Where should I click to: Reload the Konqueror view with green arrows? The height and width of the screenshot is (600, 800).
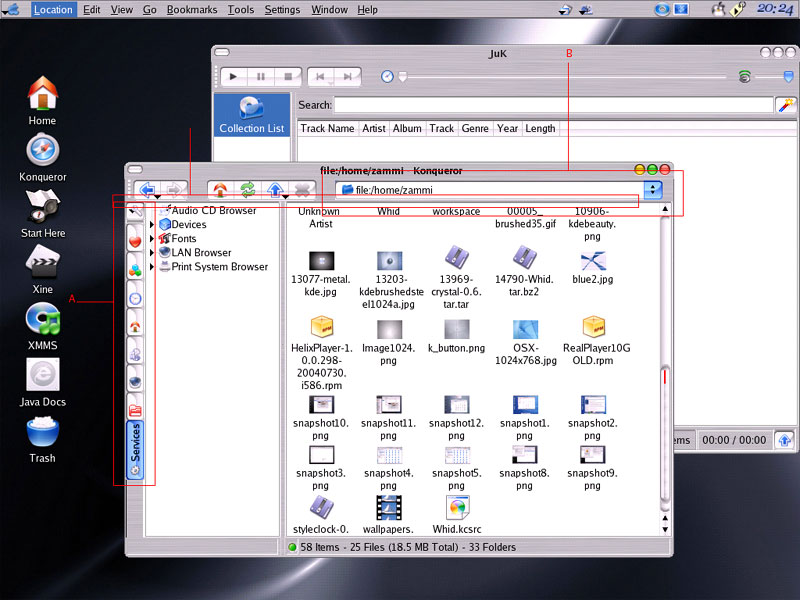(248, 190)
